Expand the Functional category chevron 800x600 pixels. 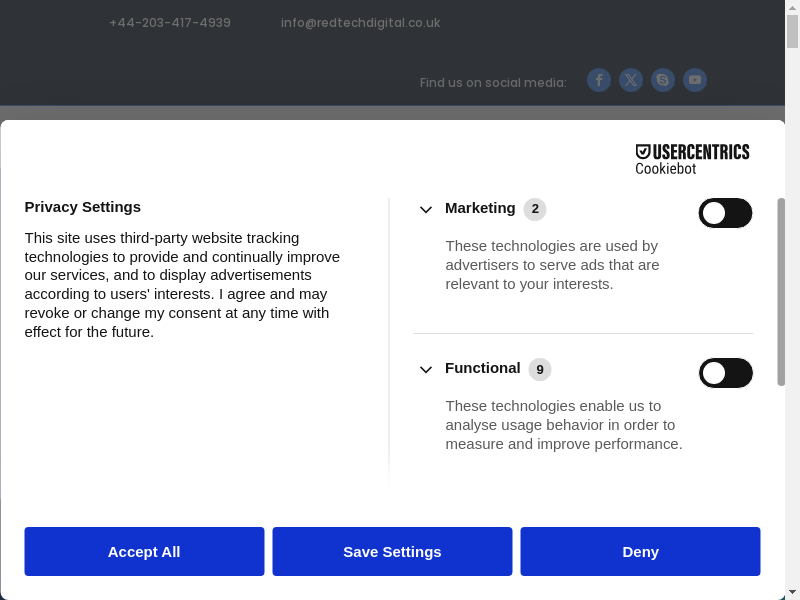426,370
